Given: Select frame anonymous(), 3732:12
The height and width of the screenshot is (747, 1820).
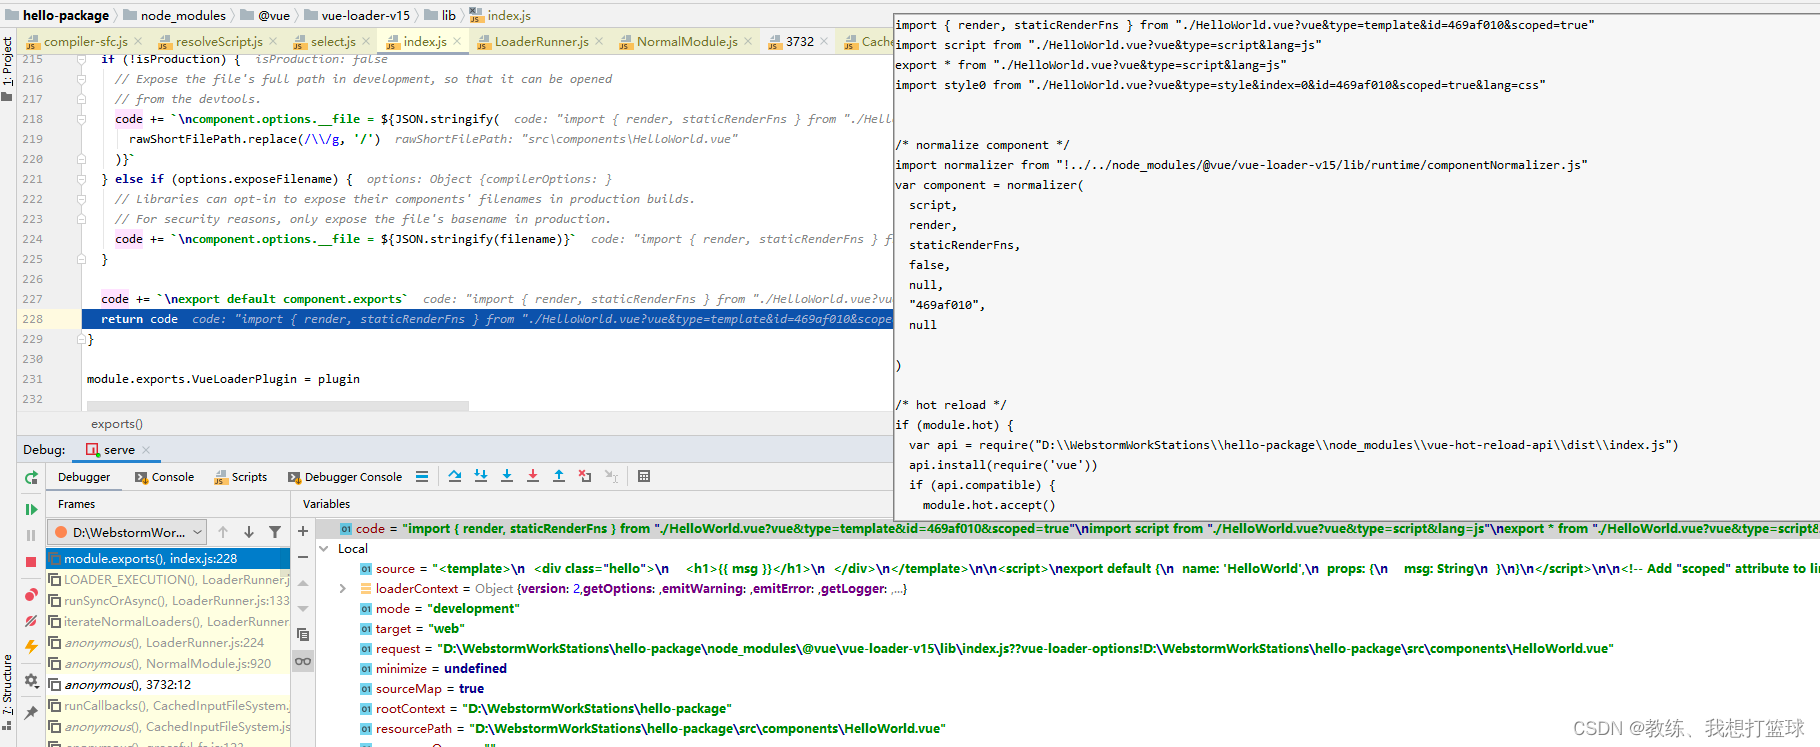Looking at the screenshot, I should [169, 684].
